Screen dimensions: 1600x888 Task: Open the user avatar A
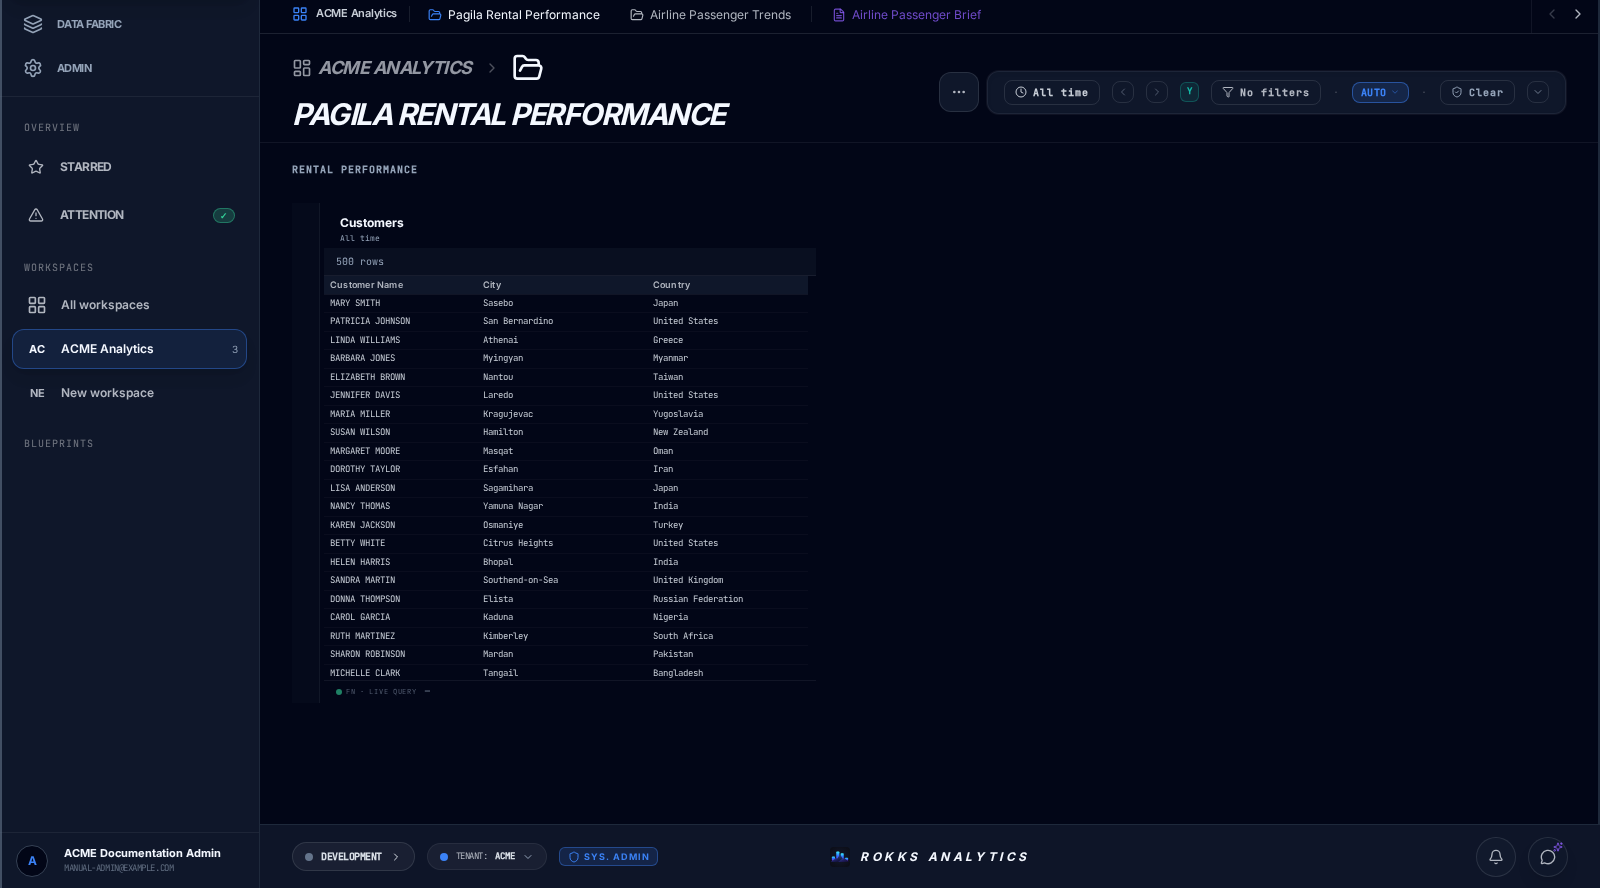tap(32, 861)
